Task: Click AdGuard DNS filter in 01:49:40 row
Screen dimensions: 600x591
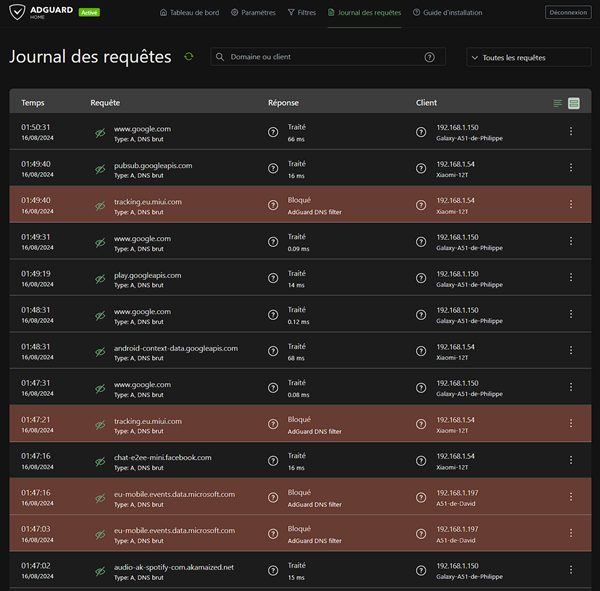Action: click(x=315, y=212)
